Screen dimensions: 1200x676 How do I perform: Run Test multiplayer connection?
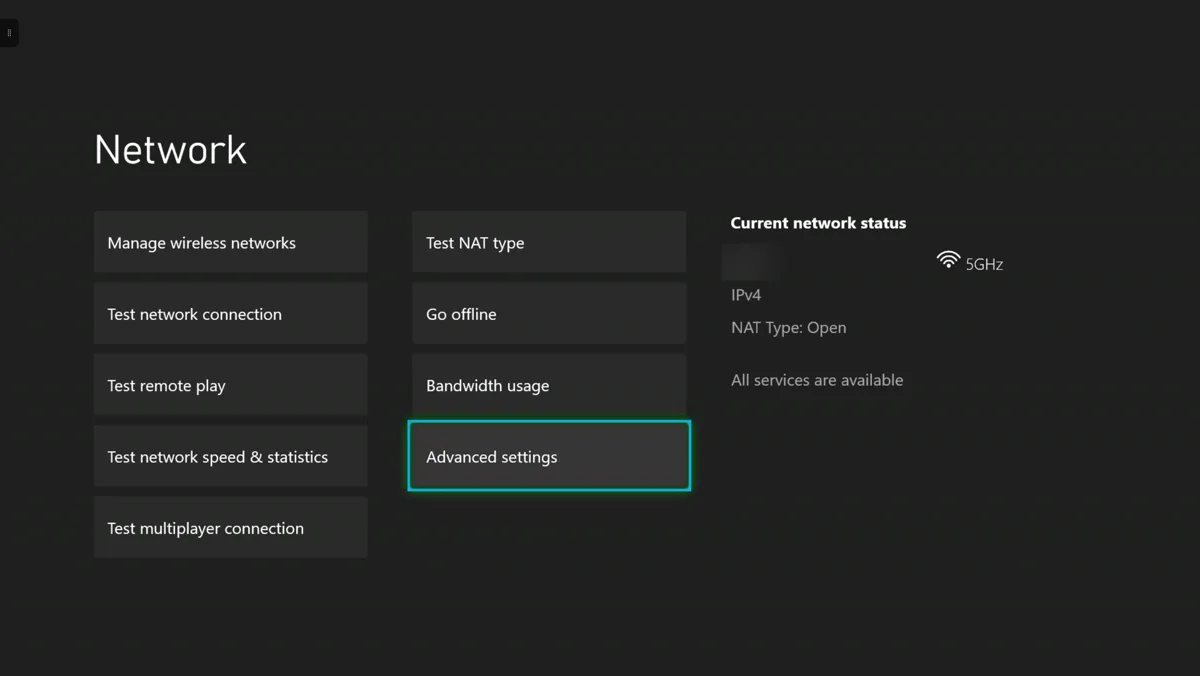(x=231, y=528)
